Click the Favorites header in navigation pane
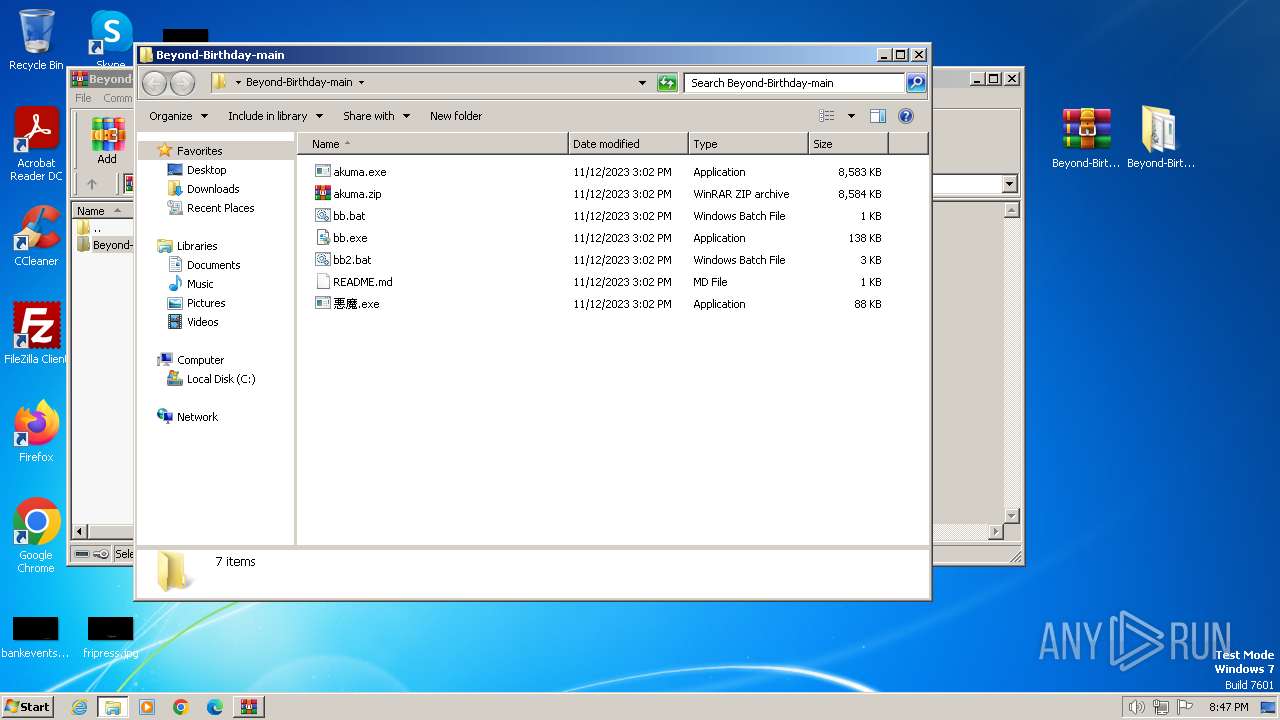Screen dimensions: 1280x720 pyautogui.click(x=190, y=151)
